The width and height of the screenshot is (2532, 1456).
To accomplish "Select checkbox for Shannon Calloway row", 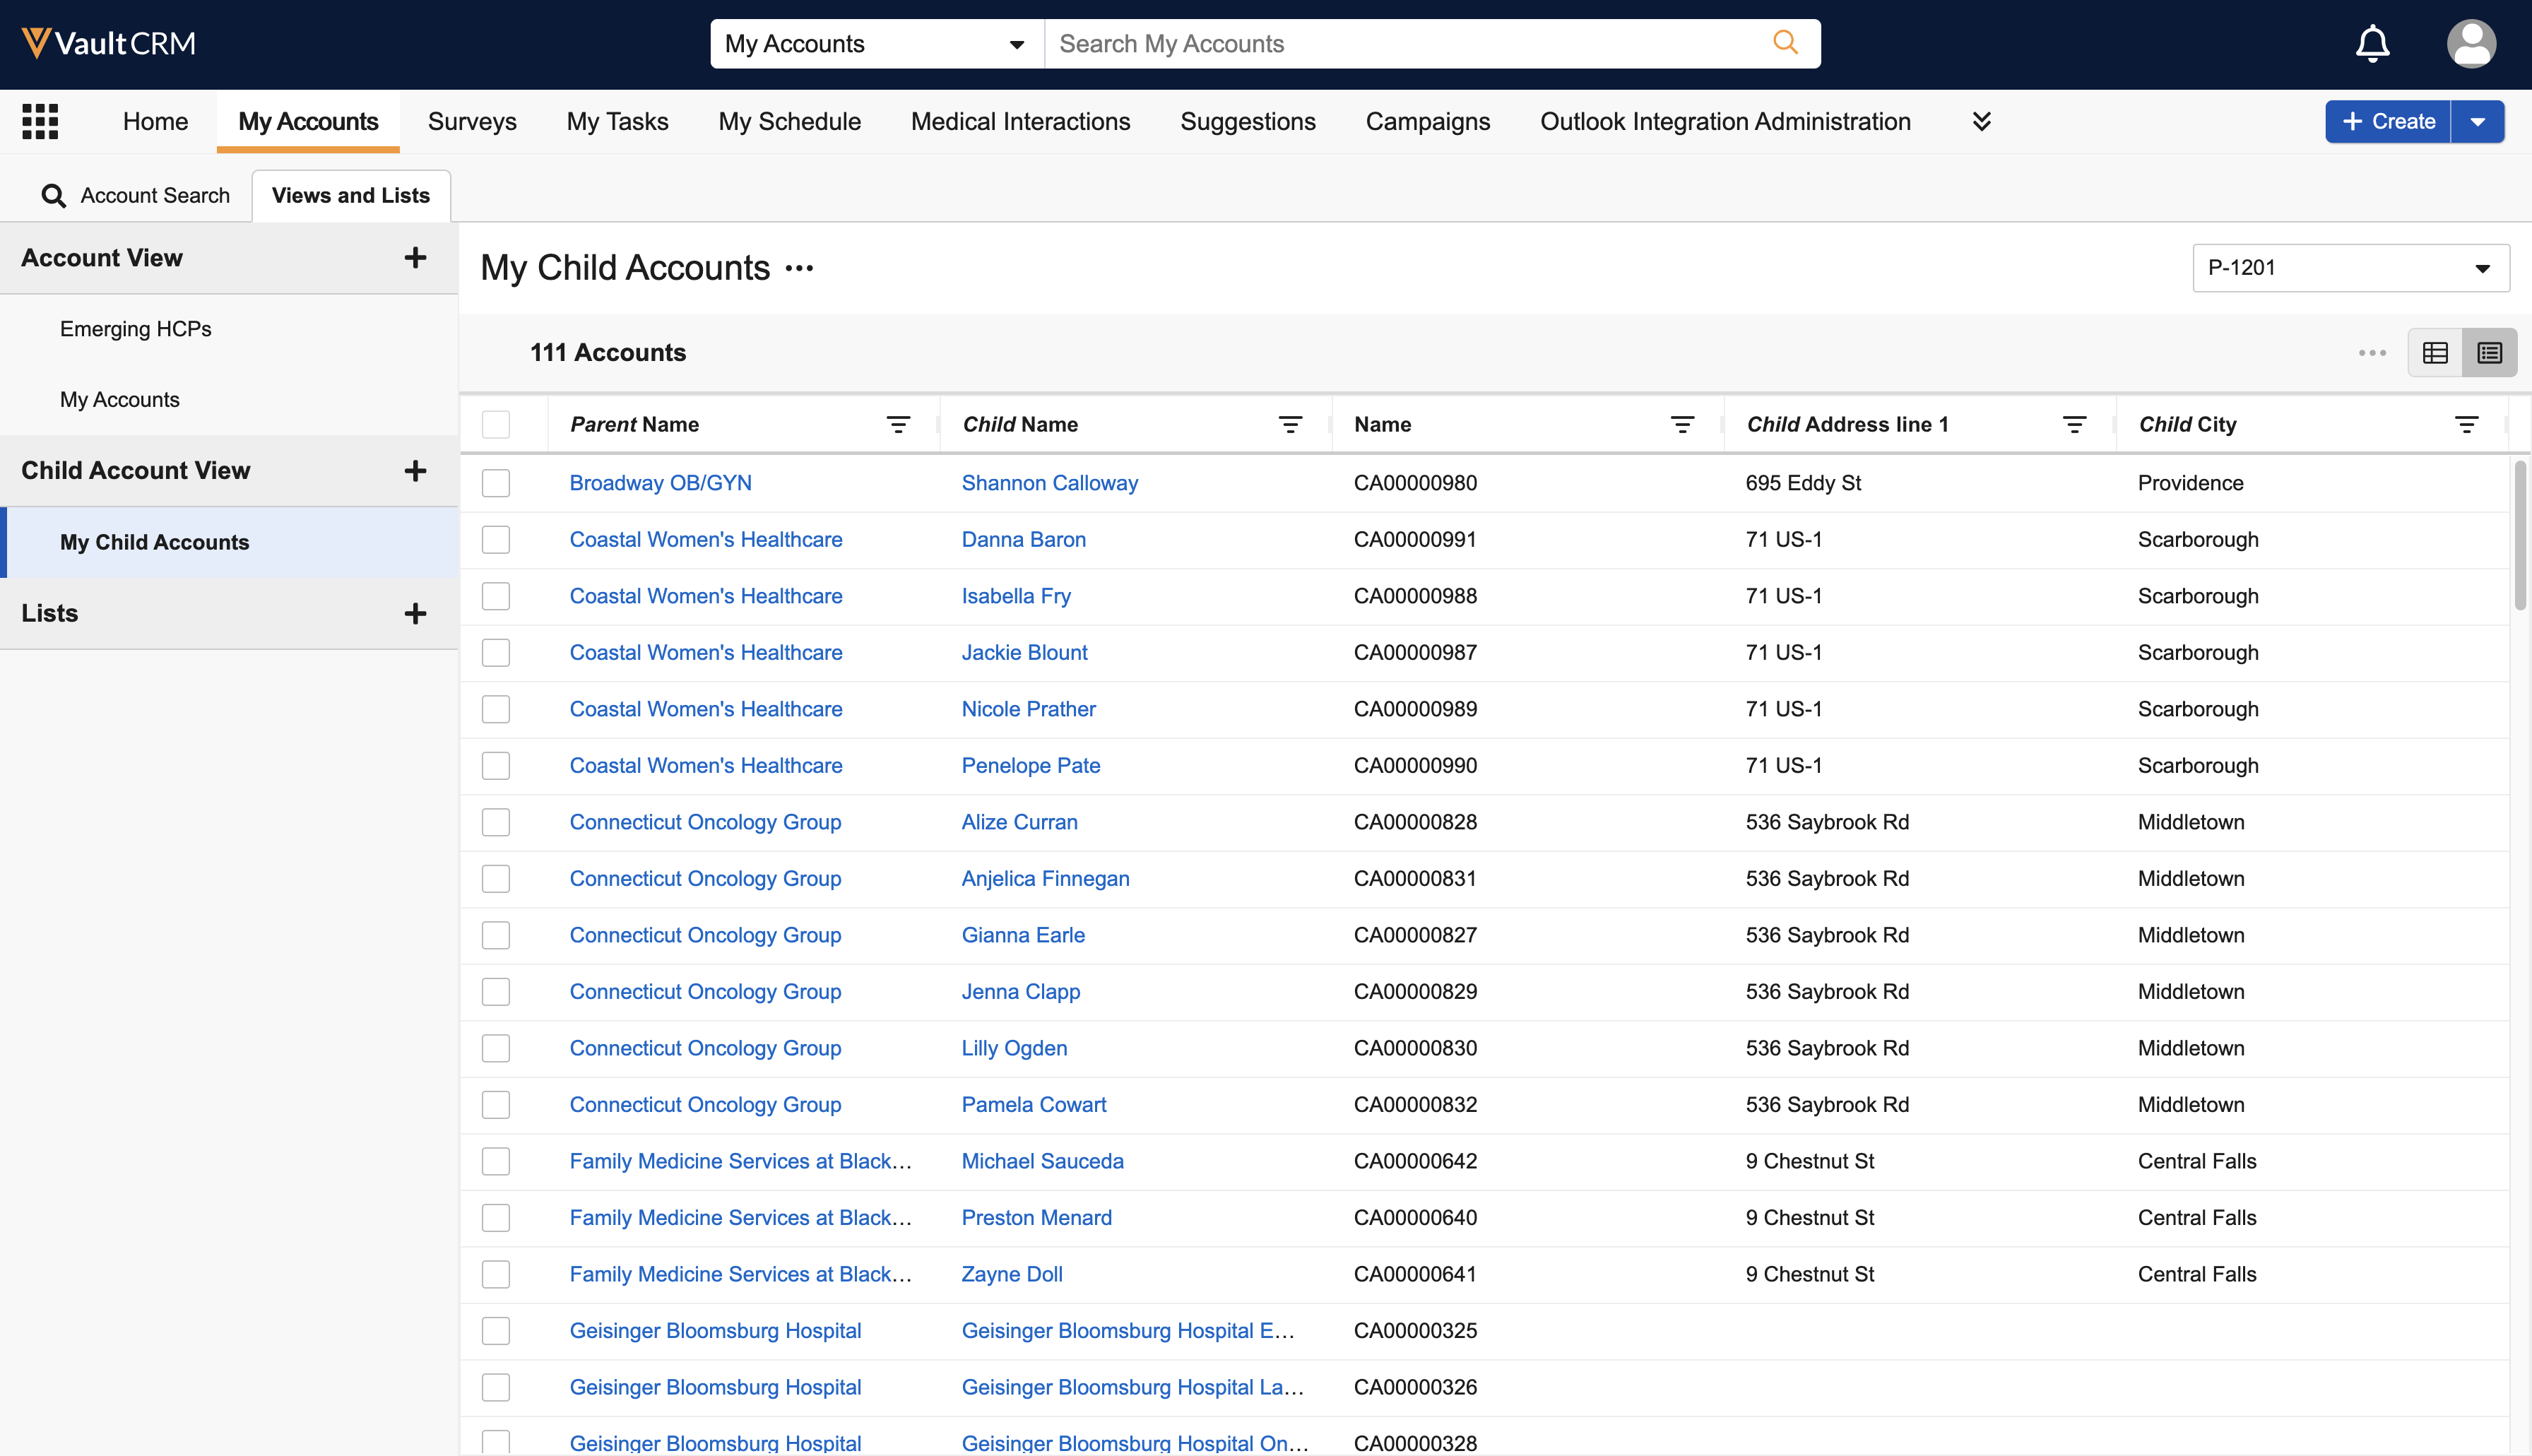I will [x=496, y=483].
